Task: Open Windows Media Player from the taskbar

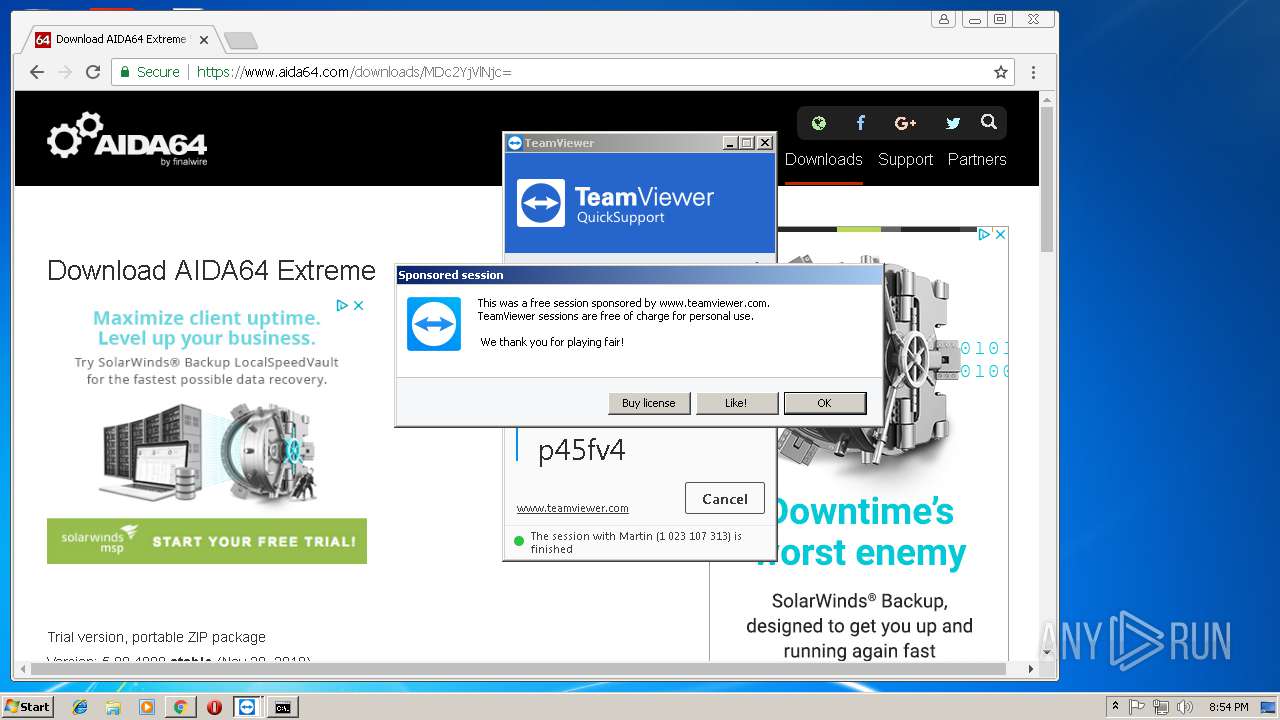Action: (147, 707)
